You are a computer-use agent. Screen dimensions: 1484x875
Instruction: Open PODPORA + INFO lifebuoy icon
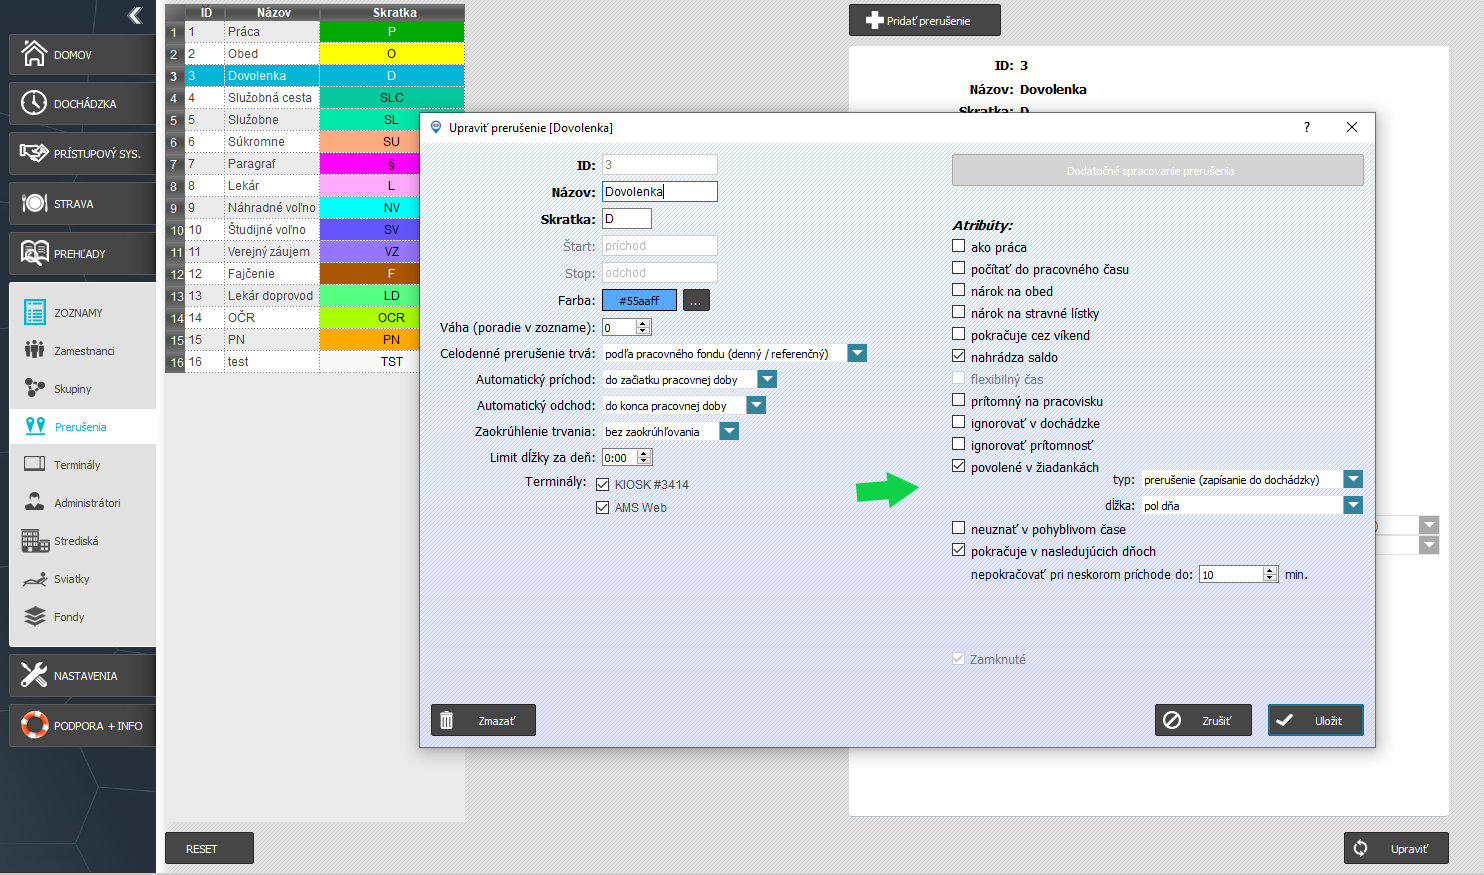34,724
